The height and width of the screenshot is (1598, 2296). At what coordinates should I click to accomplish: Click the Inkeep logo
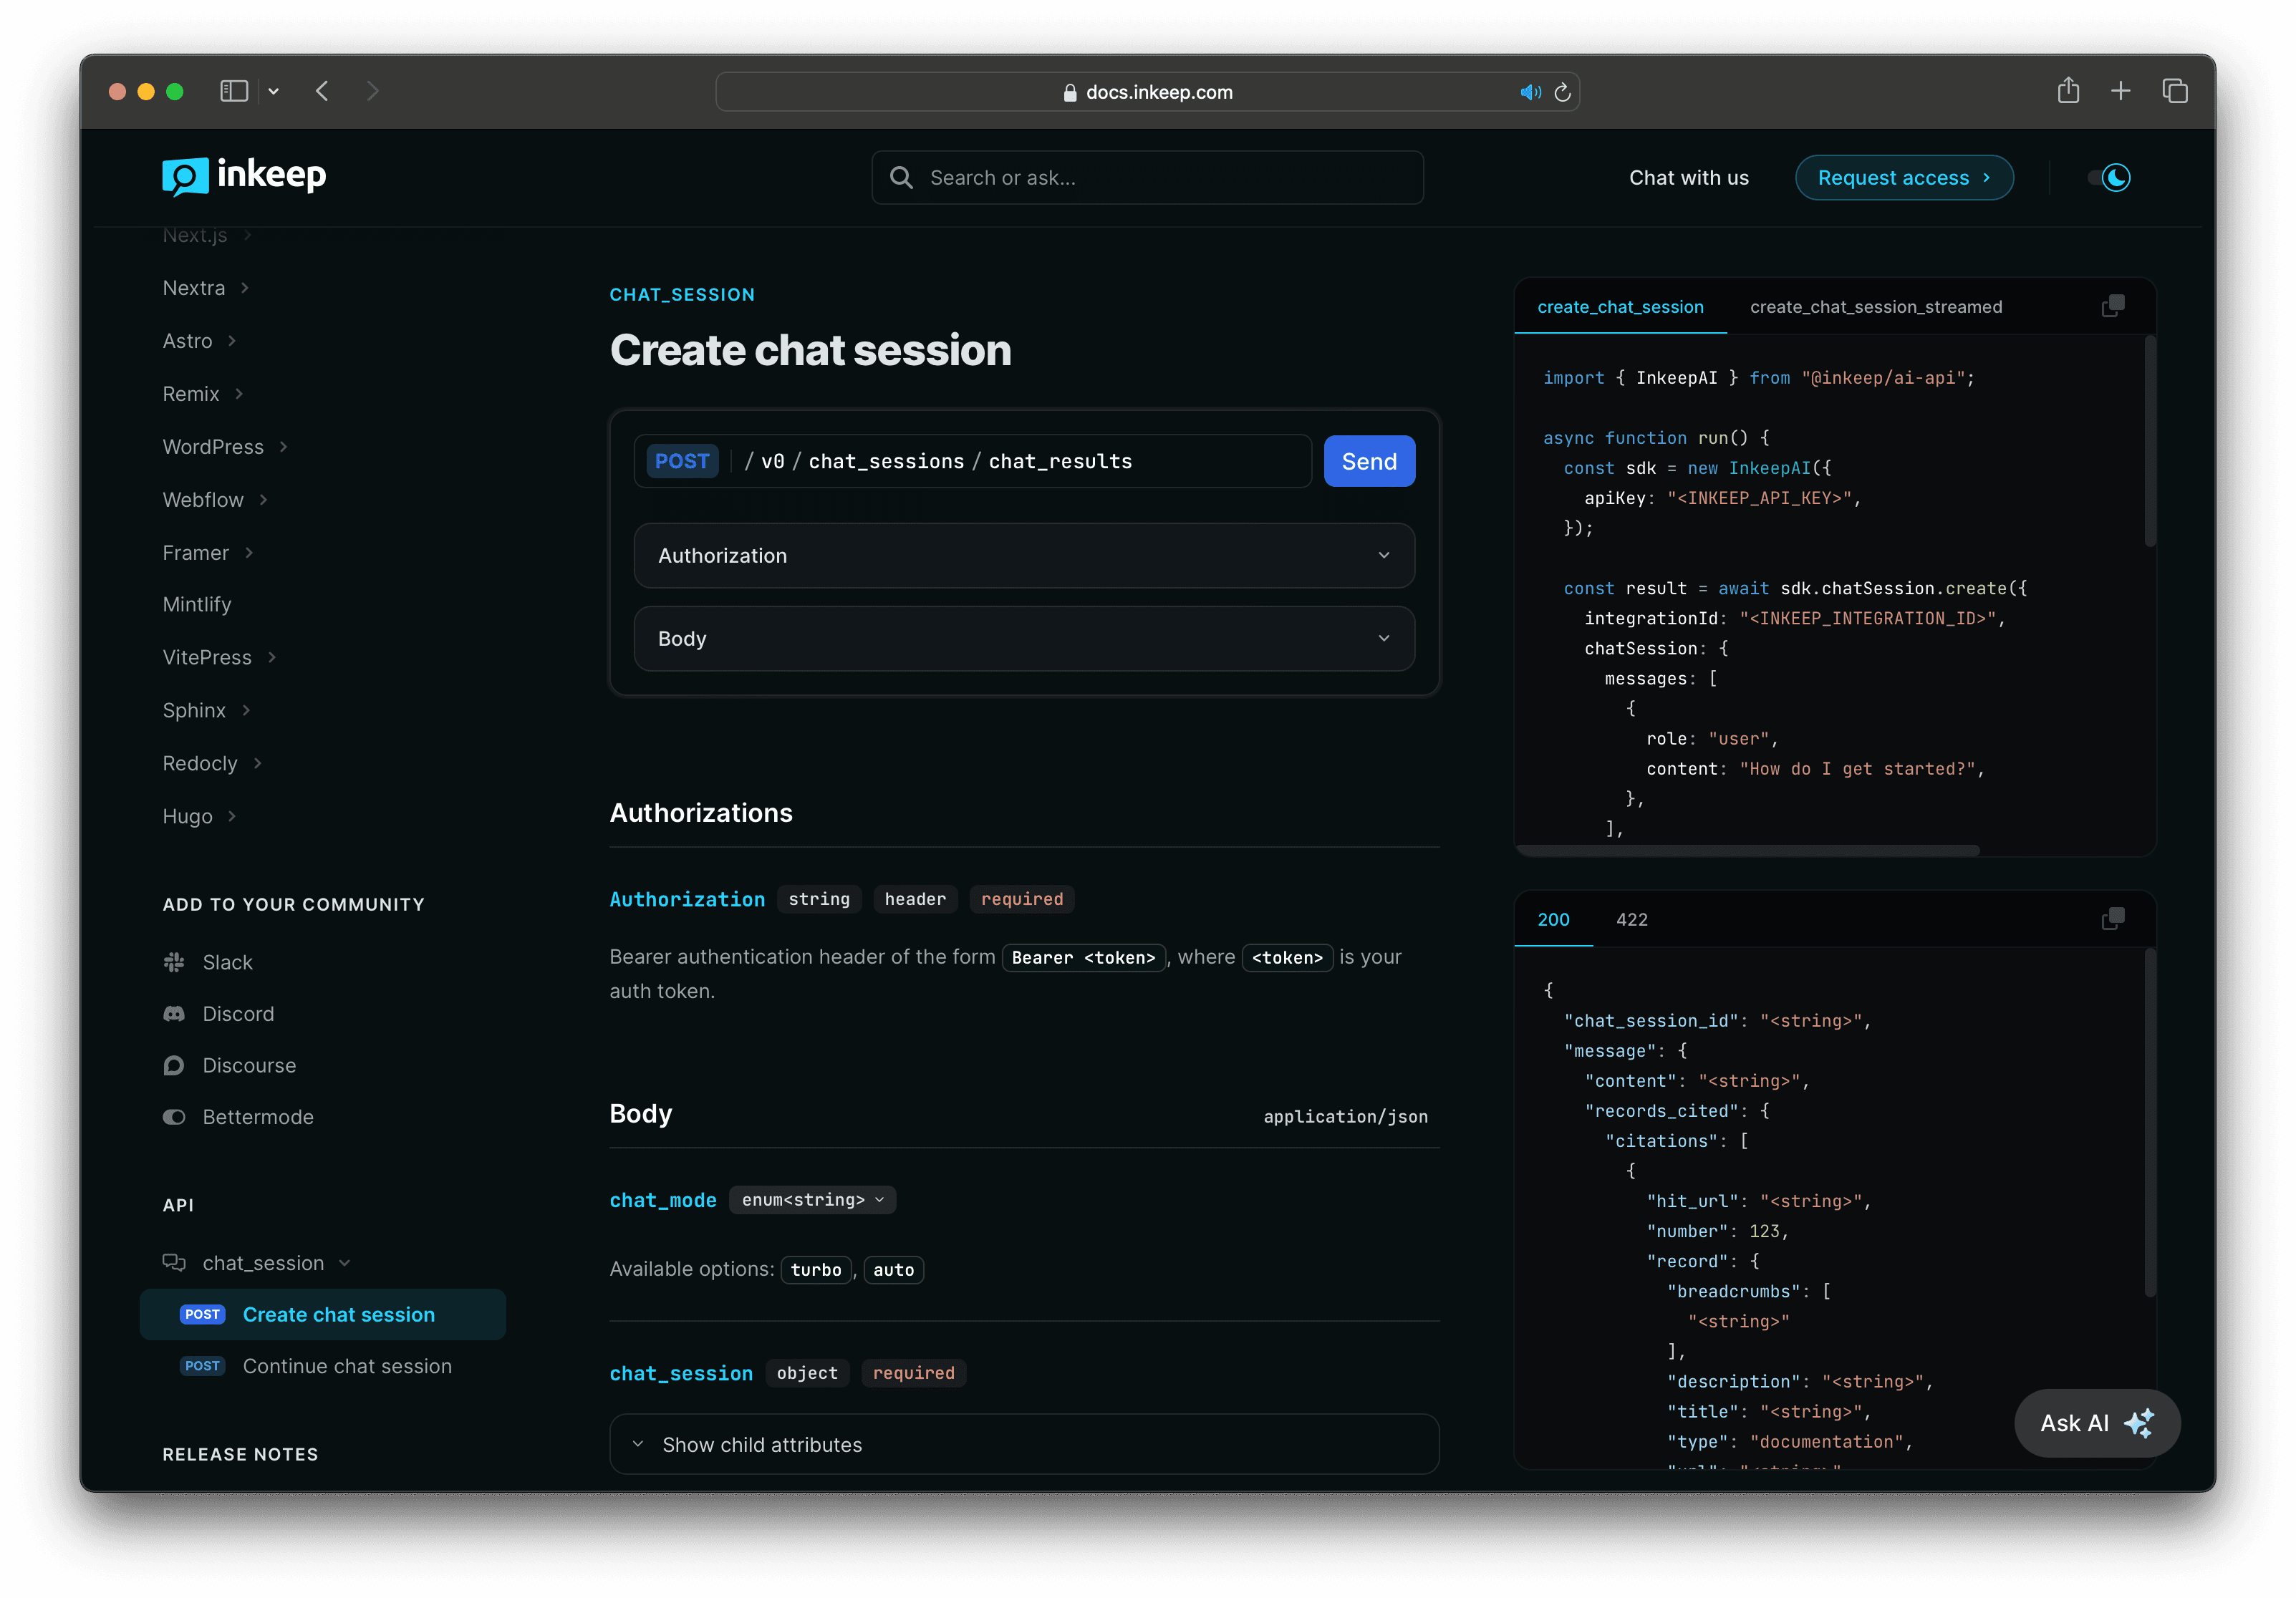244,176
